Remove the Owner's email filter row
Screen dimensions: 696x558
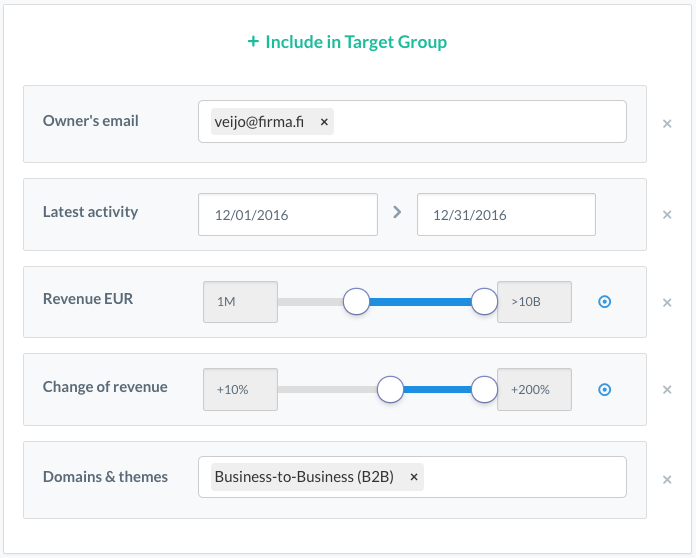click(667, 124)
